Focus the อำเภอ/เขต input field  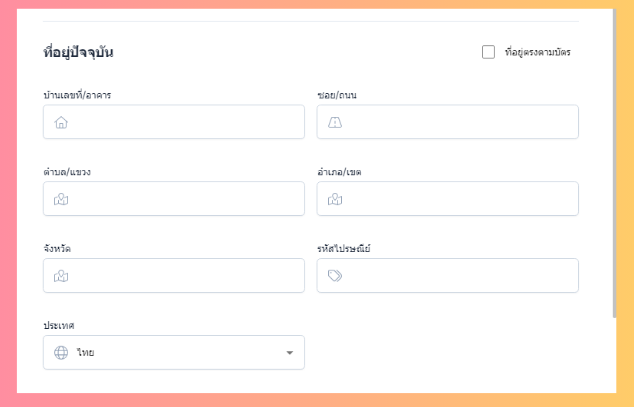pyautogui.click(x=459, y=199)
